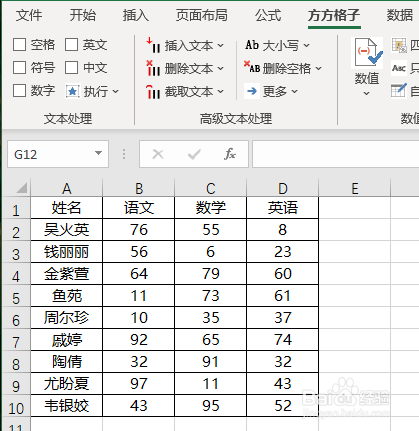Viewport: 419px width, 431px height.
Task: Select the cell with name 钱丽丽
Action: point(67,252)
